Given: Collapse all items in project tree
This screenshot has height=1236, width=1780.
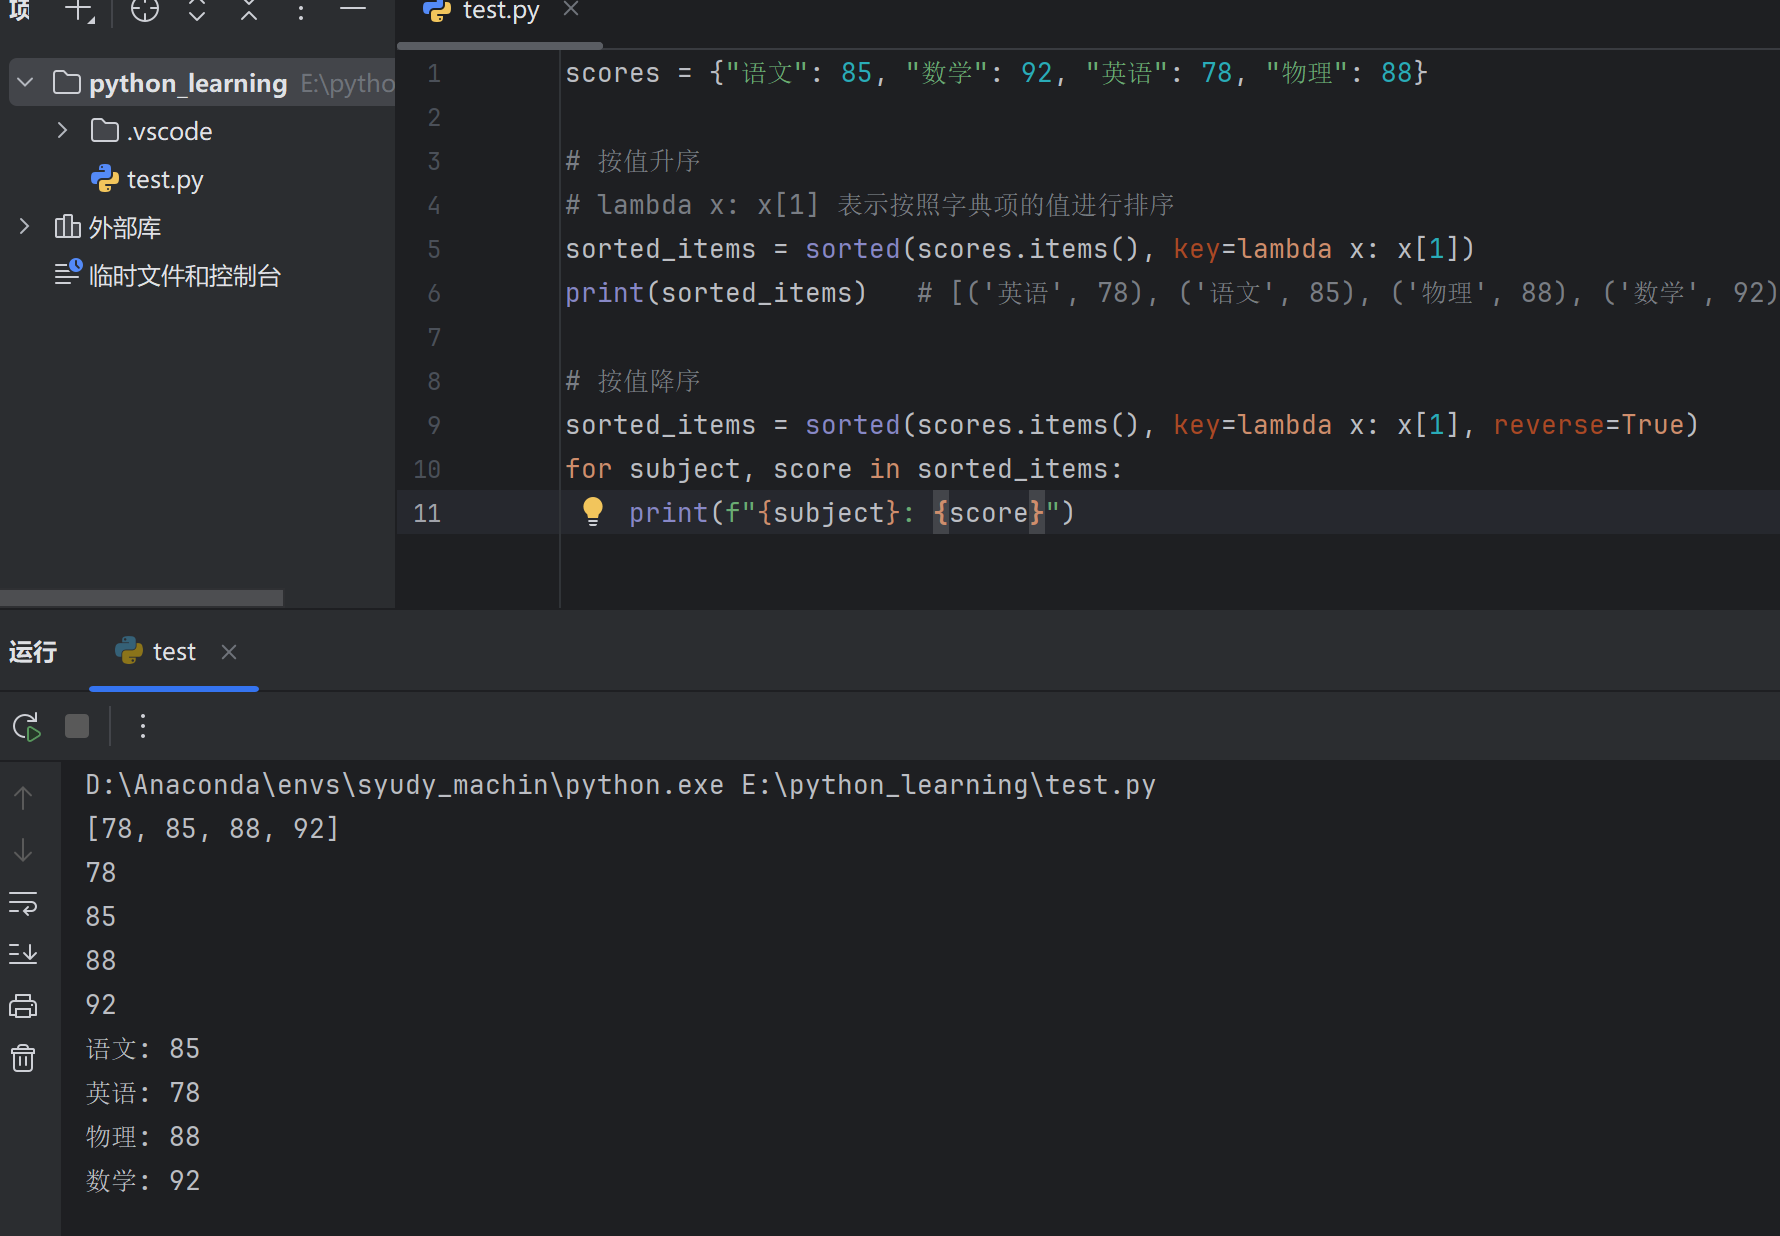Looking at the screenshot, I should pos(249,11).
